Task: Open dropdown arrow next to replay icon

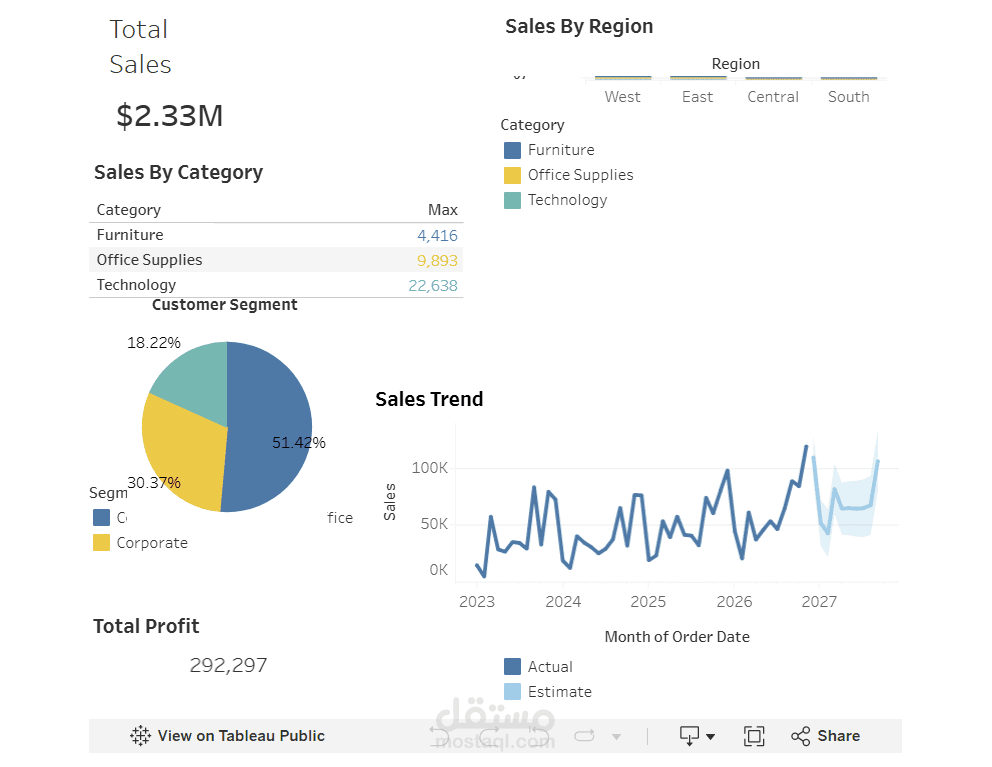Action: click(x=616, y=737)
